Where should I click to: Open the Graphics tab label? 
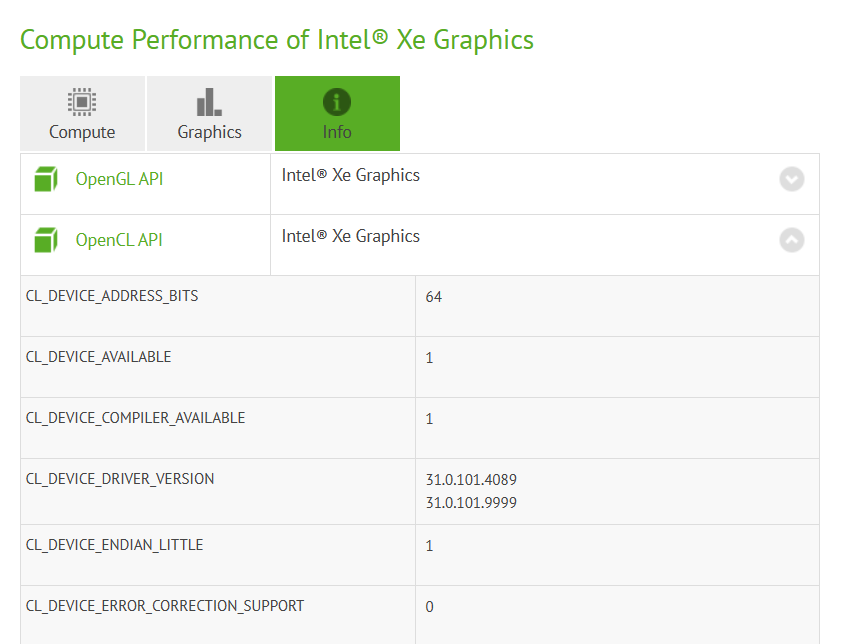[209, 132]
